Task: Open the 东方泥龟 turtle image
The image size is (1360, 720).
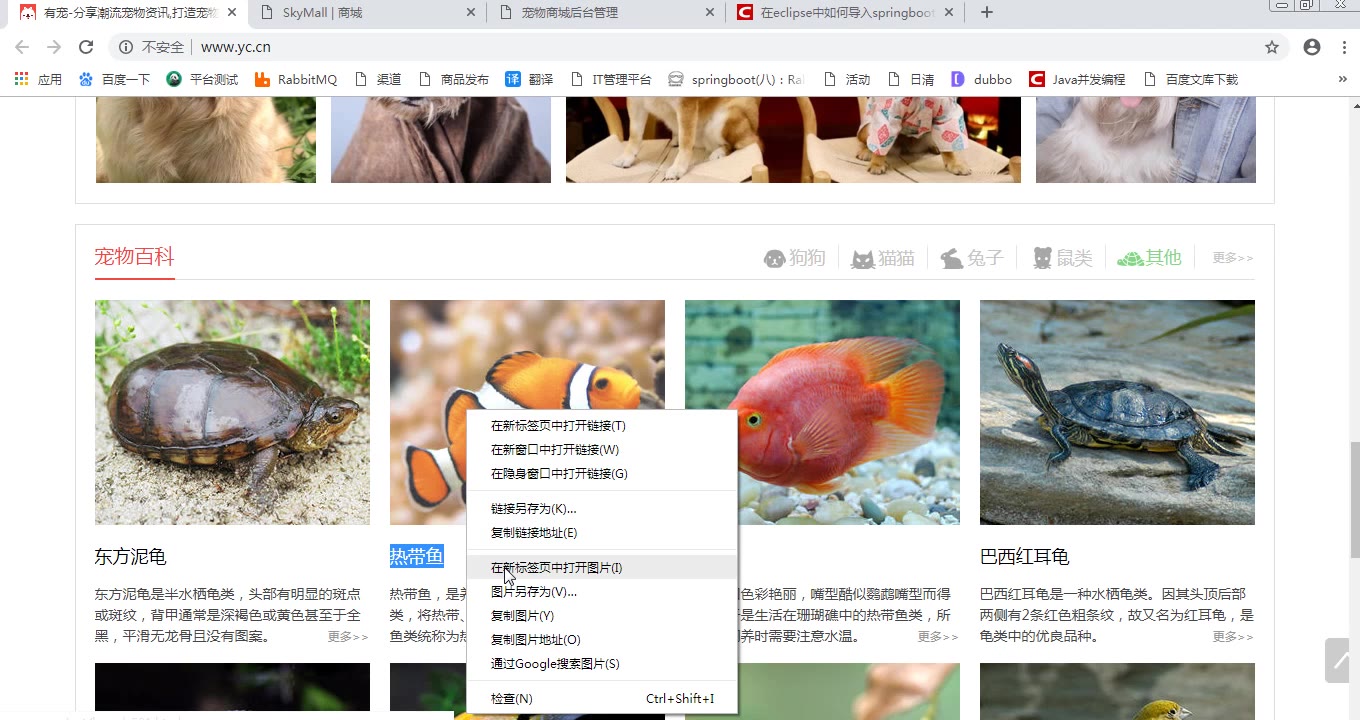Action: point(232,412)
